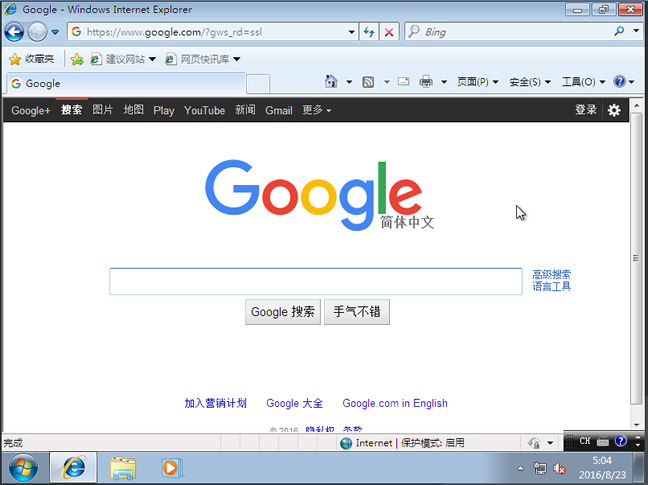Open the 收藏夹 favorites star button
Screen dimensions: 648x485
[x=32, y=59]
